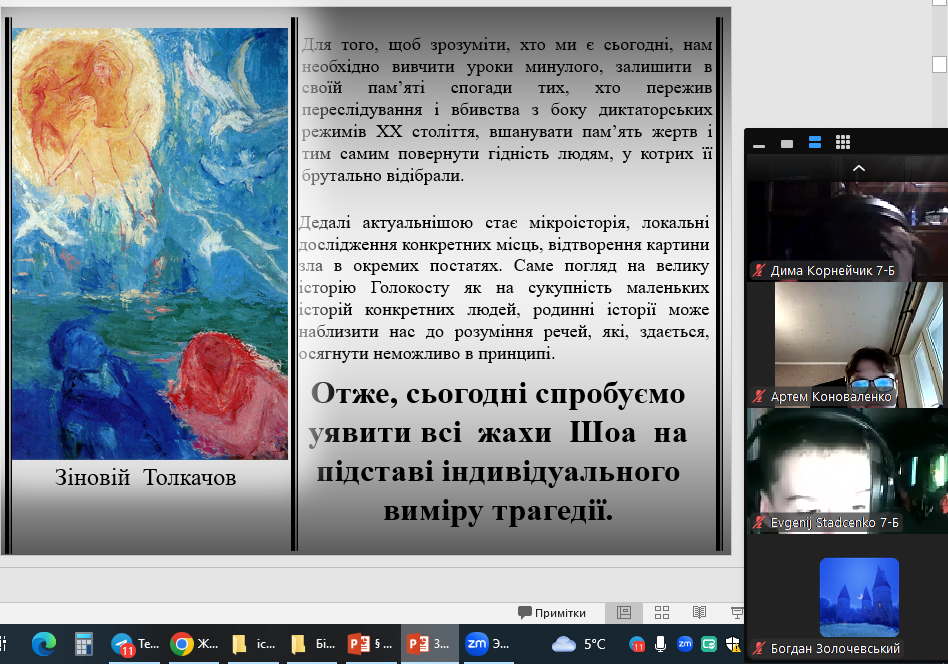Click the muted mic icon beside Артем Коноваленко
Viewport: 948px width, 664px height.
point(759,397)
